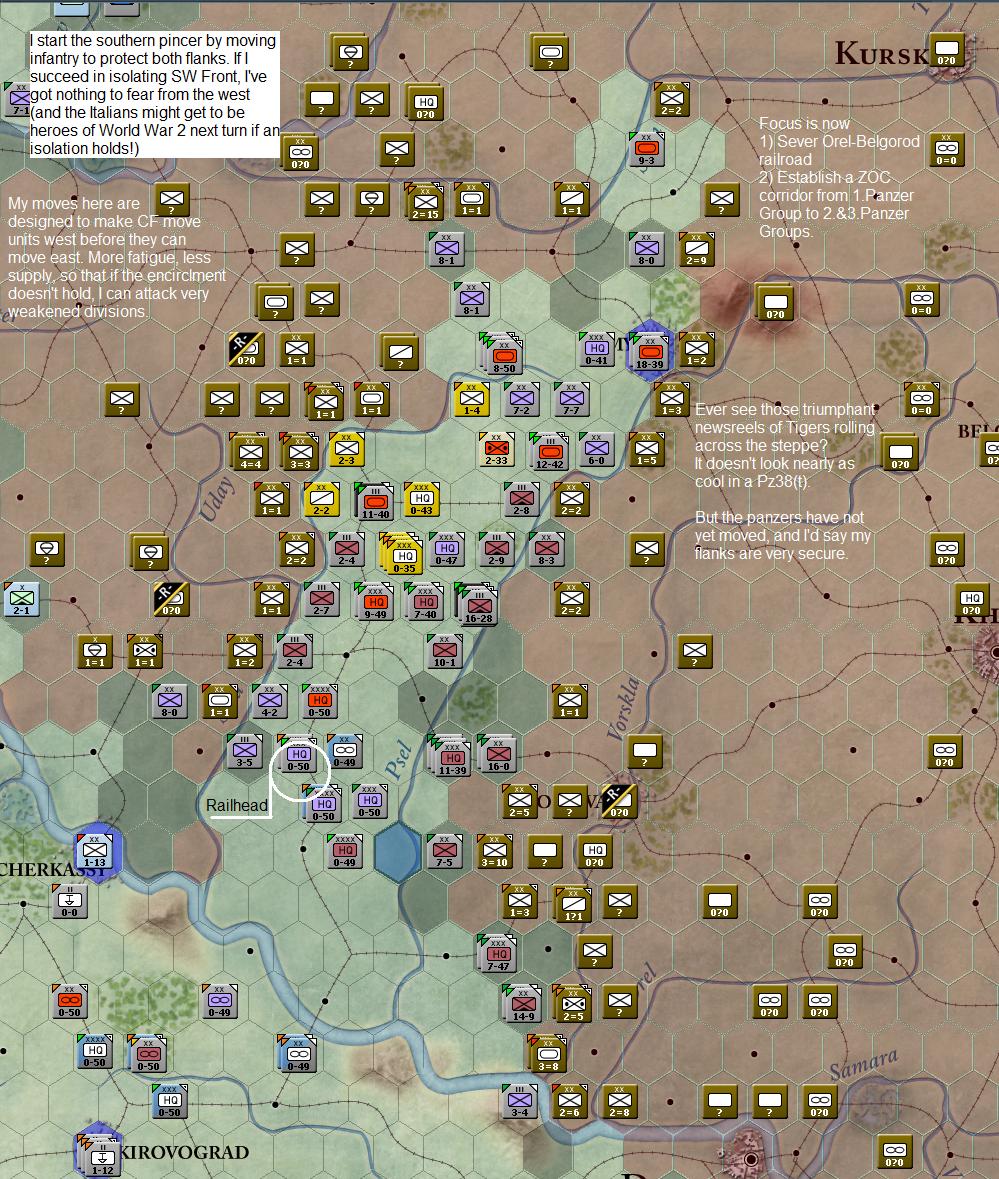Screen dimensions: 999x1179
Task: Click the Soviet 2=8 rifle counter
Action: click(x=619, y=1102)
